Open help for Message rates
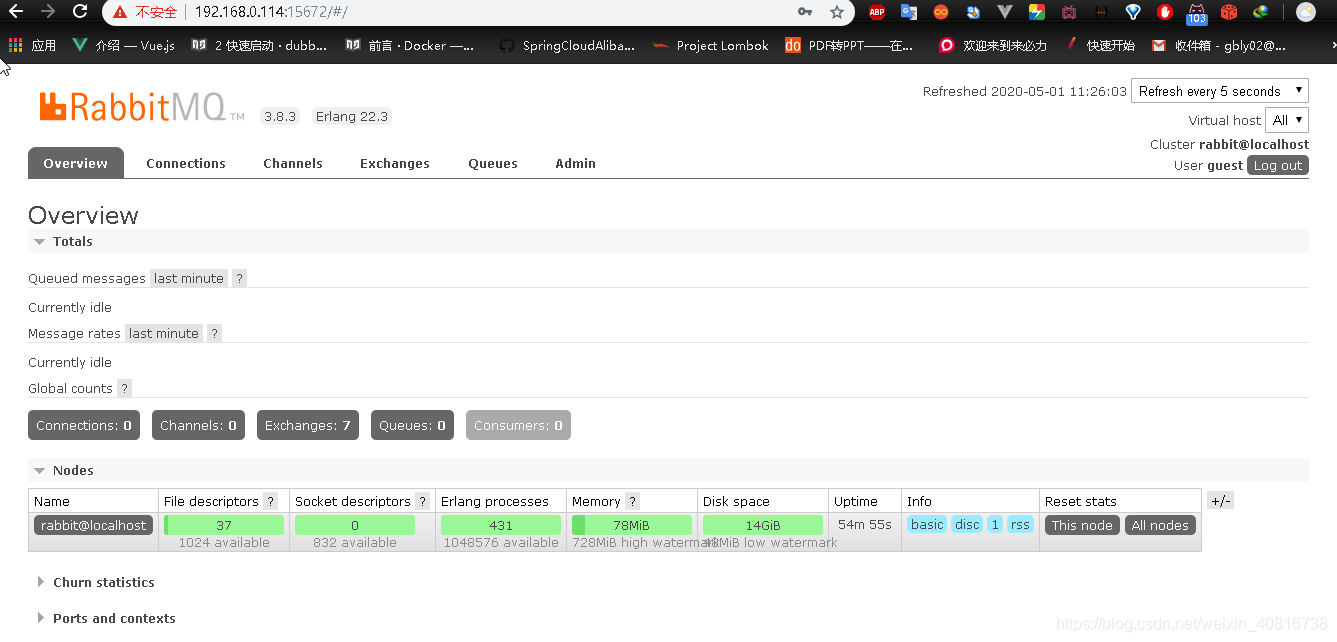This screenshot has width=1337, height=642. pos(214,333)
